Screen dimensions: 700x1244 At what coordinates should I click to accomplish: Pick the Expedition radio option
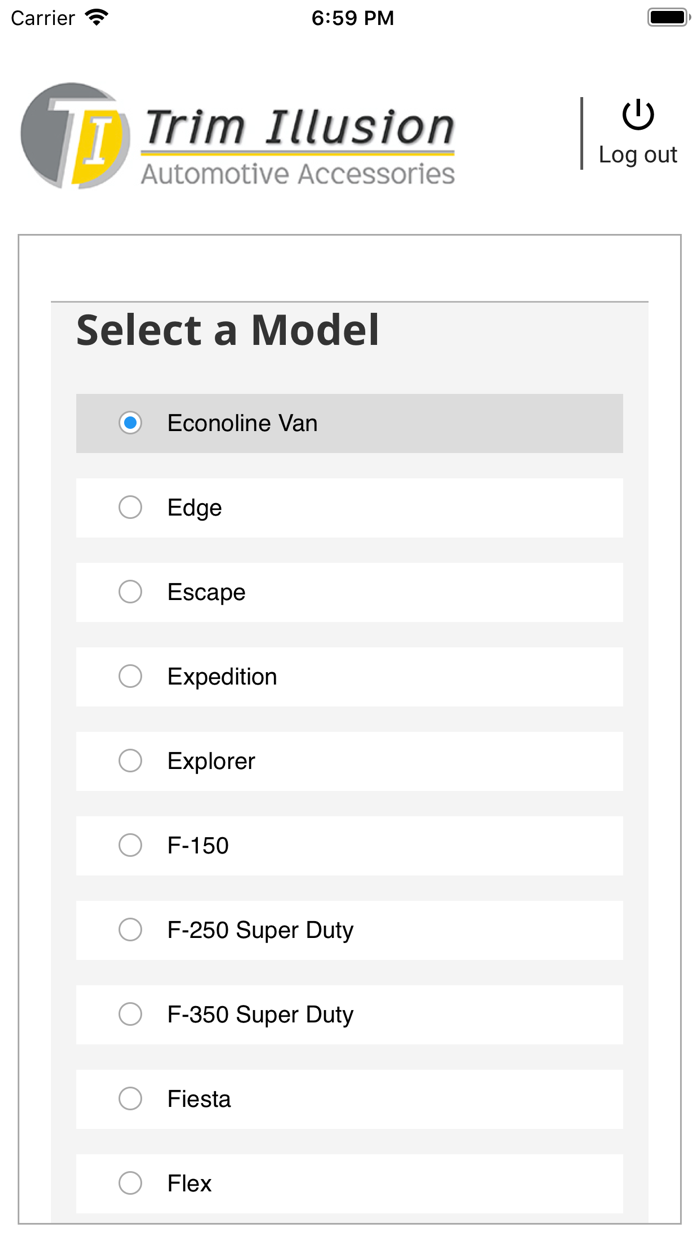click(130, 677)
